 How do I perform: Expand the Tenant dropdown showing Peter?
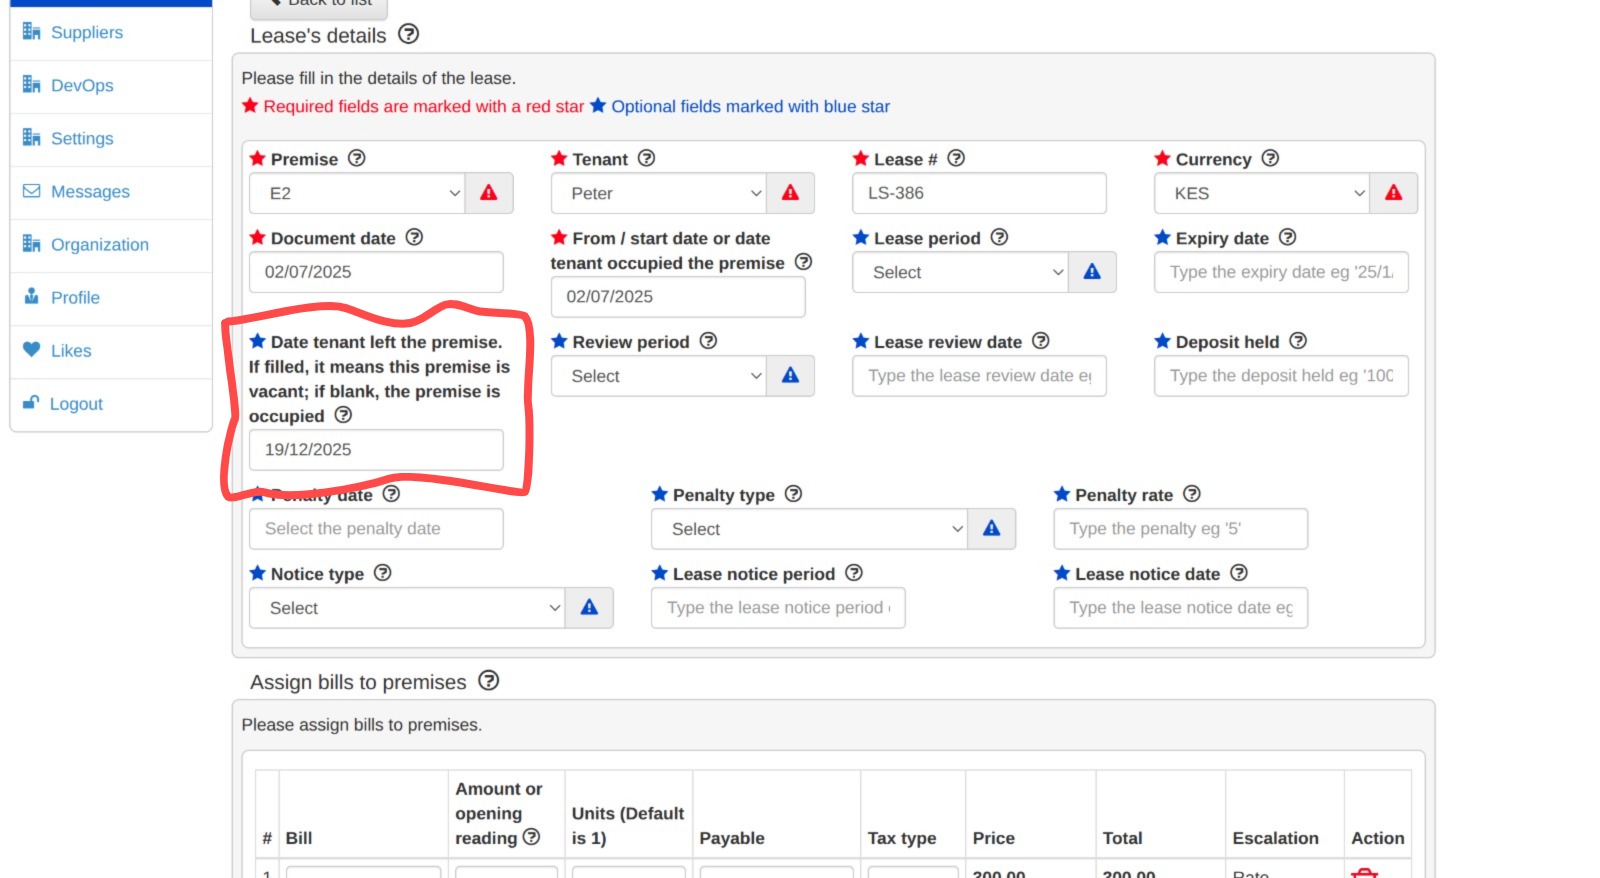point(659,193)
